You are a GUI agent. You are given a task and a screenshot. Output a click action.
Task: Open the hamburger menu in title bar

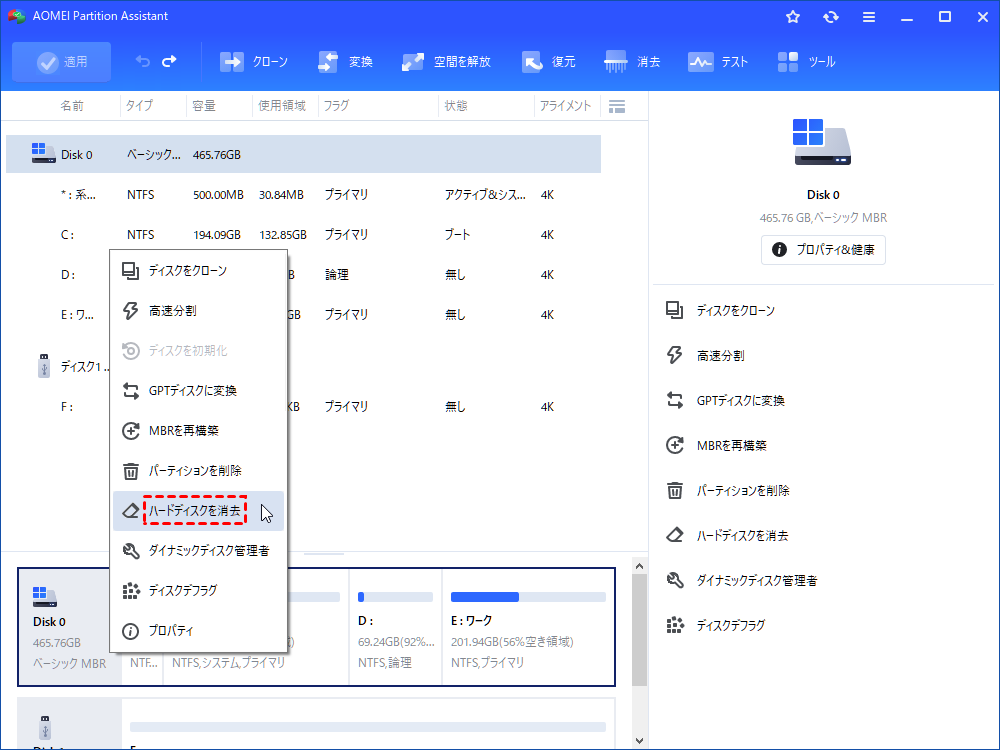tap(869, 17)
